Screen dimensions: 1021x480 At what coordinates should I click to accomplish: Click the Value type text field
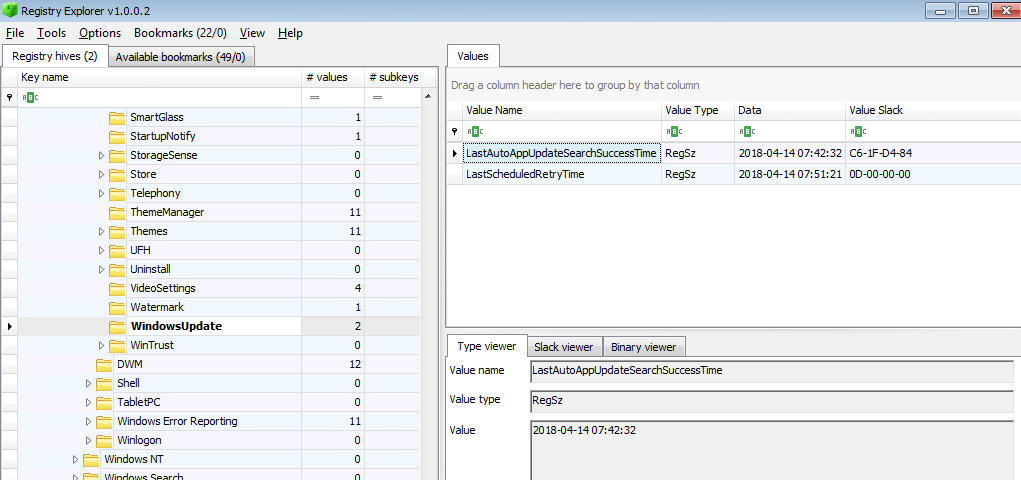pos(772,401)
